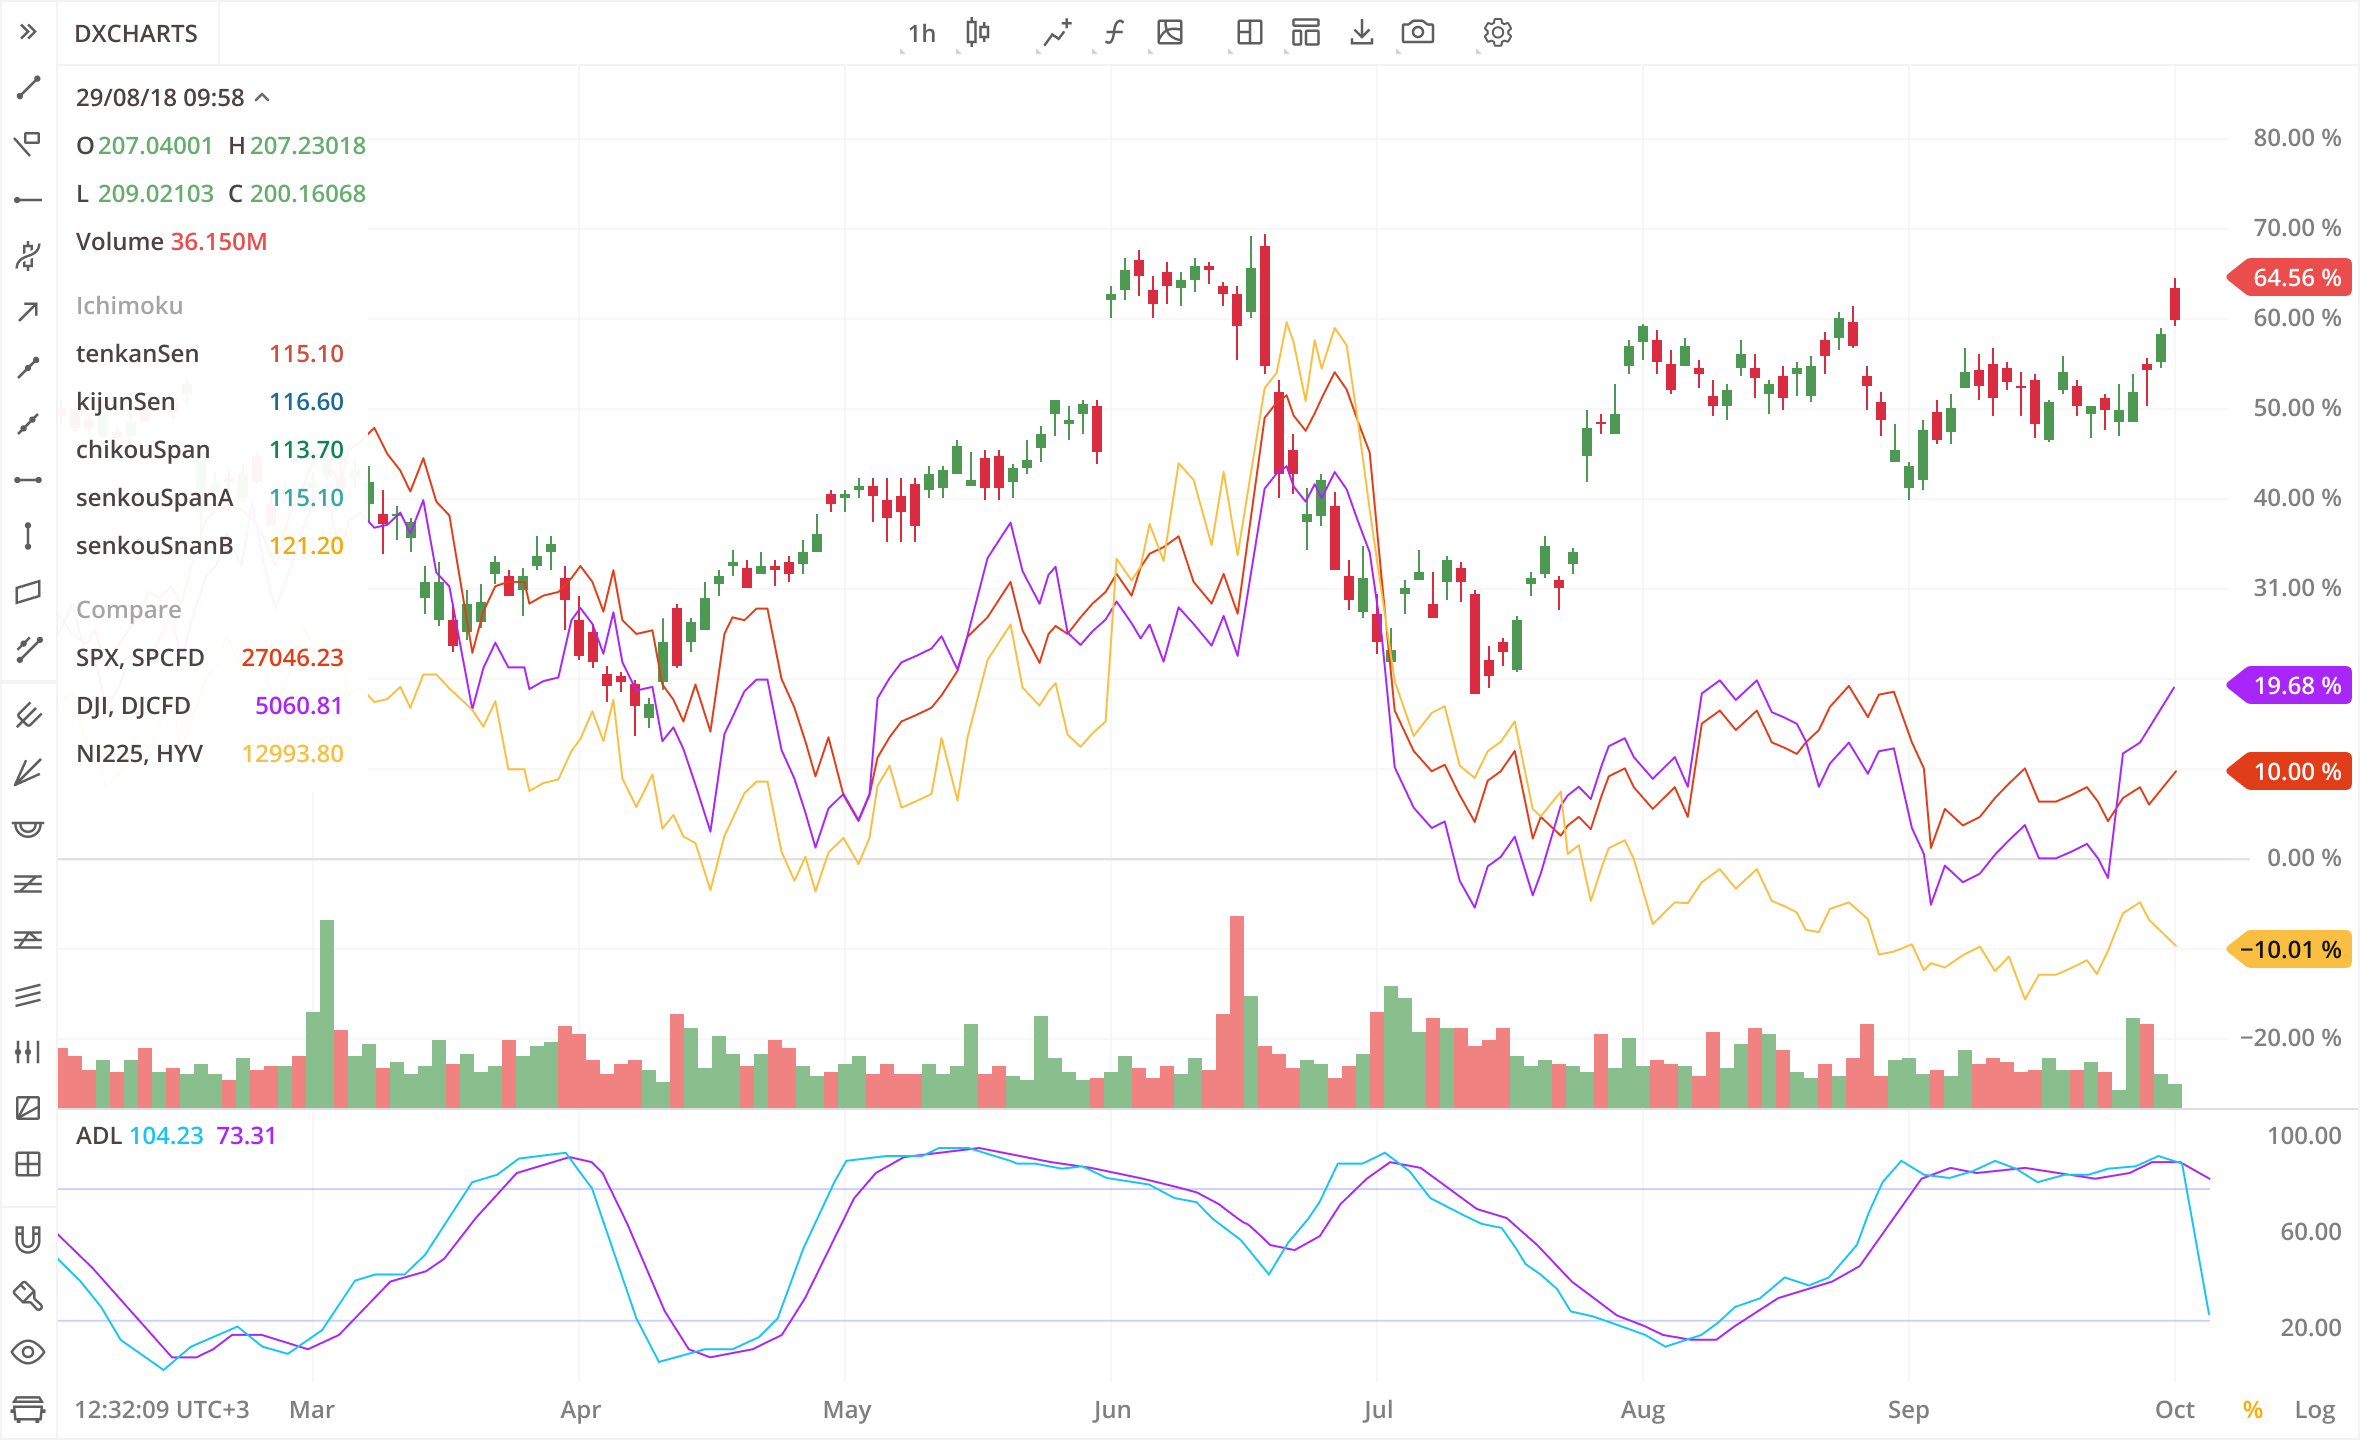Toggle drawings visibility with eye icon
Screen dimensions: 2360x1440
pyautogui.click(x=27, y=1352)
